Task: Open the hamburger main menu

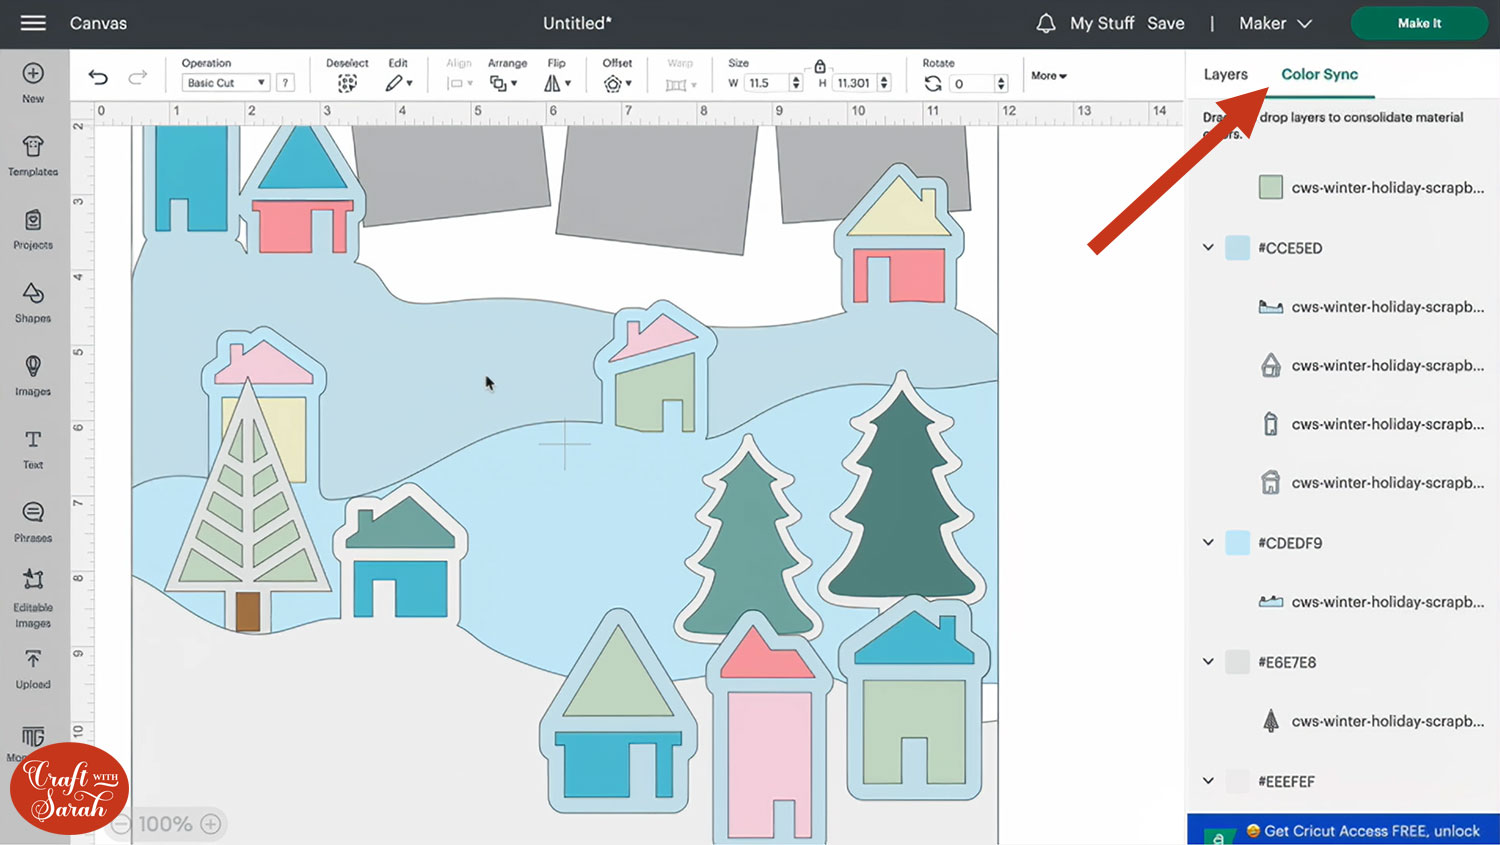Action: (33, 23)
